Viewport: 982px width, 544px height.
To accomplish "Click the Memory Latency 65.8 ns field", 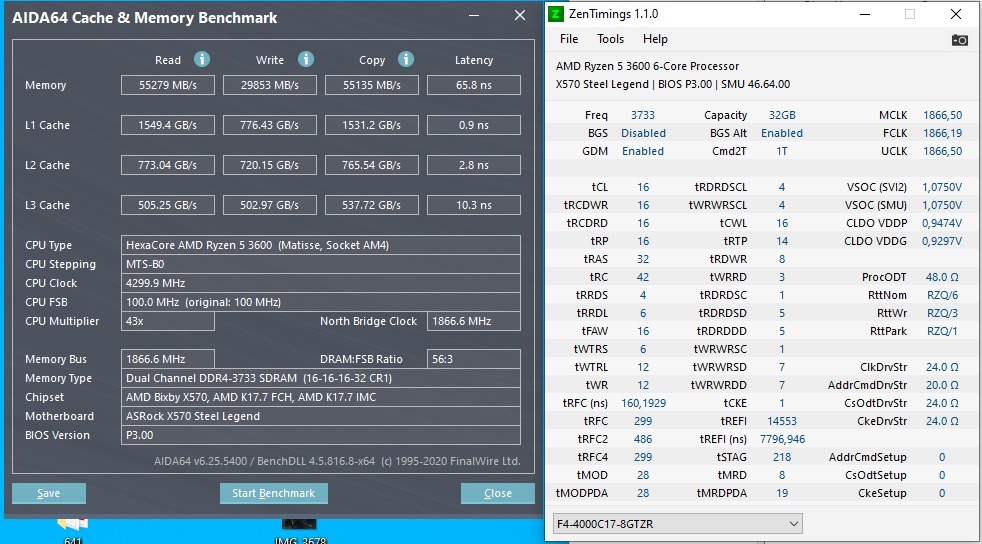I will [x=474, y=85].
